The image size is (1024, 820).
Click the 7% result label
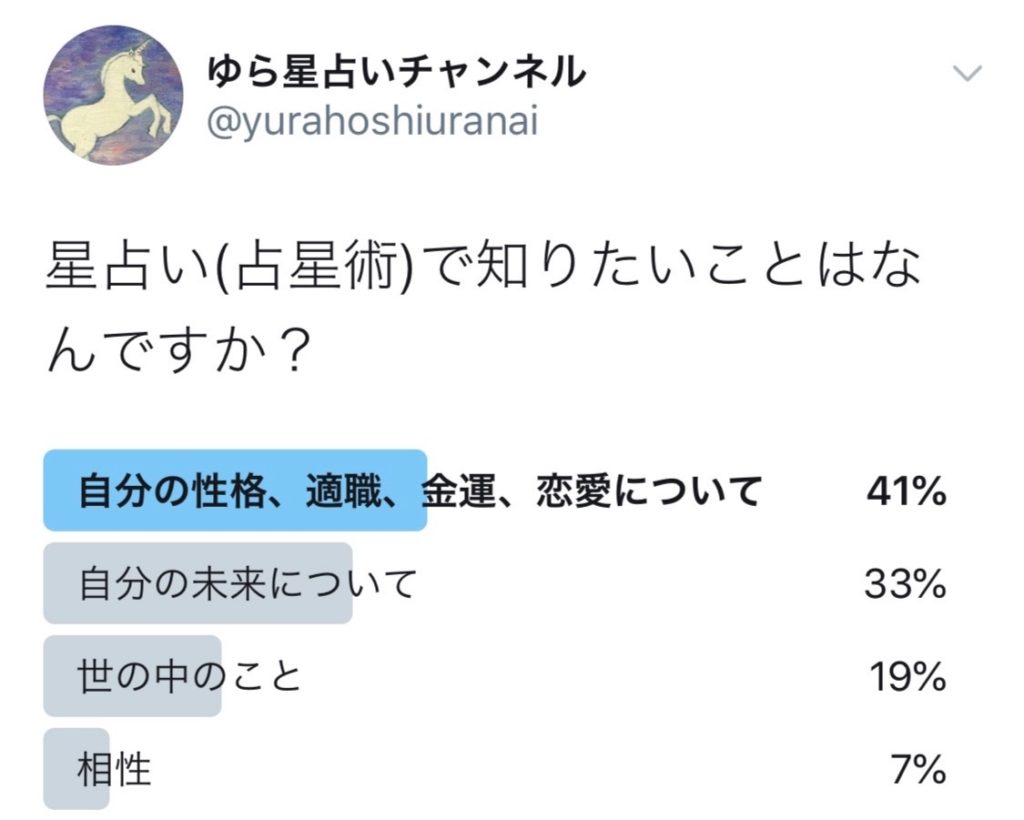[x=919, y=769]
